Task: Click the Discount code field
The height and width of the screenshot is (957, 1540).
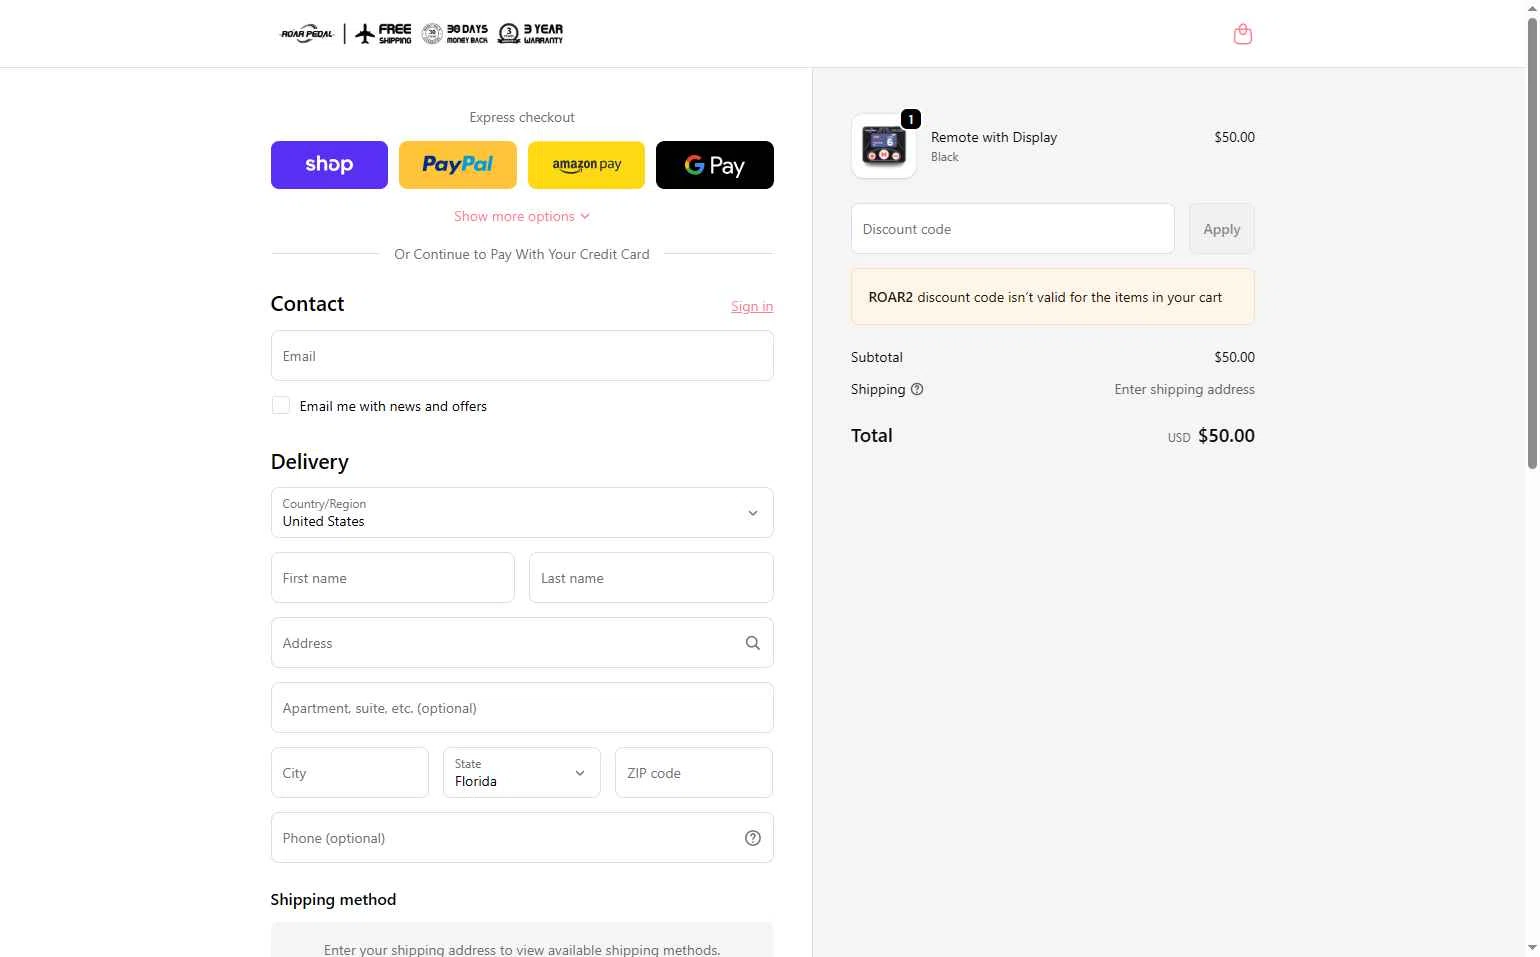Action: tap(1013, 229)
